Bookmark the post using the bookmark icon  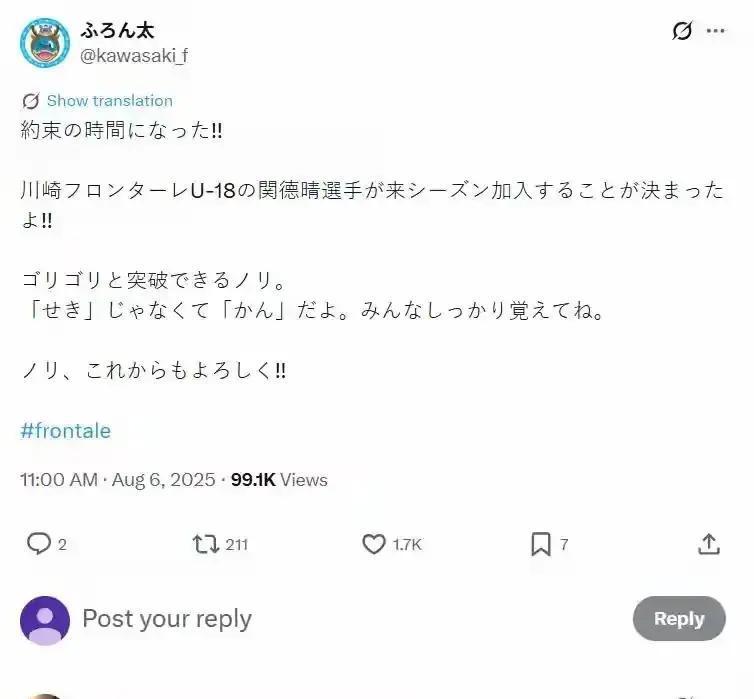coord(540,544)
